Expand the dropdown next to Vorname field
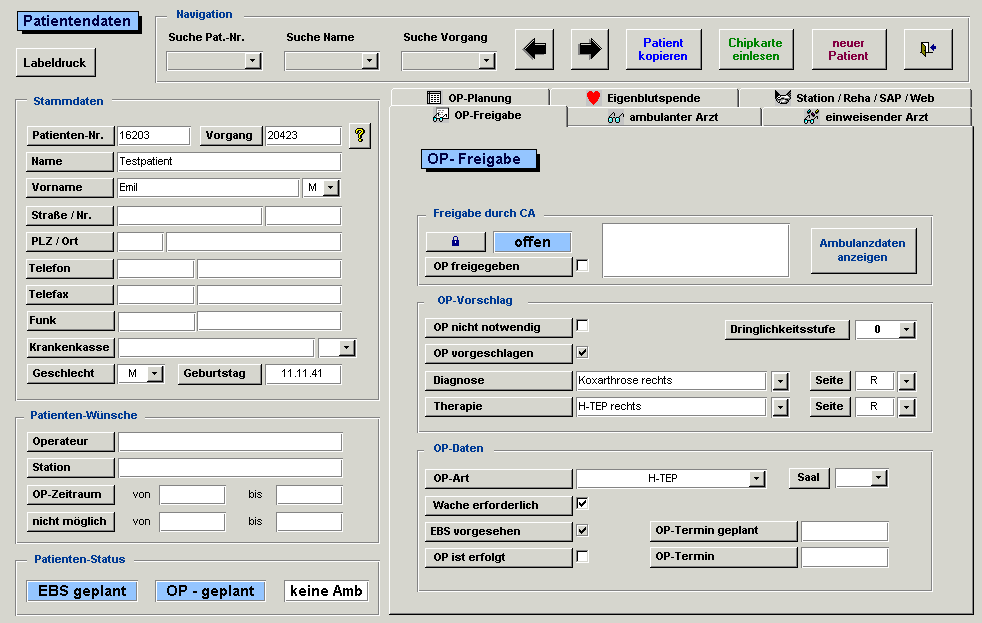The image size is (982, 623). [x=331, y=187]
